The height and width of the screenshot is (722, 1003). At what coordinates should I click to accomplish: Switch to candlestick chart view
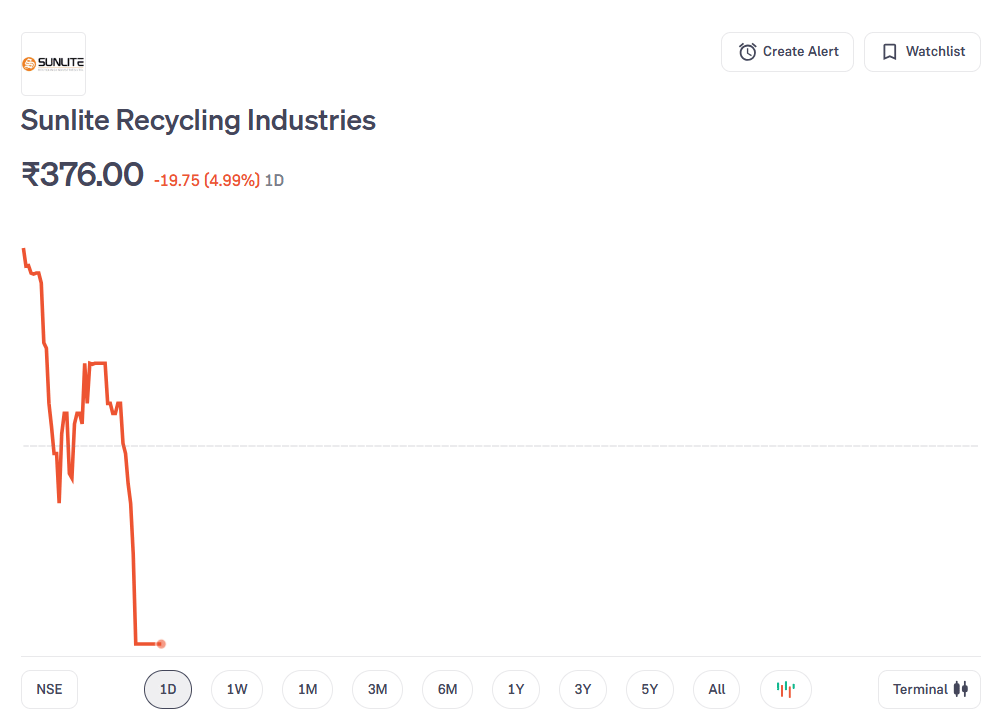[x=786, y=689]
